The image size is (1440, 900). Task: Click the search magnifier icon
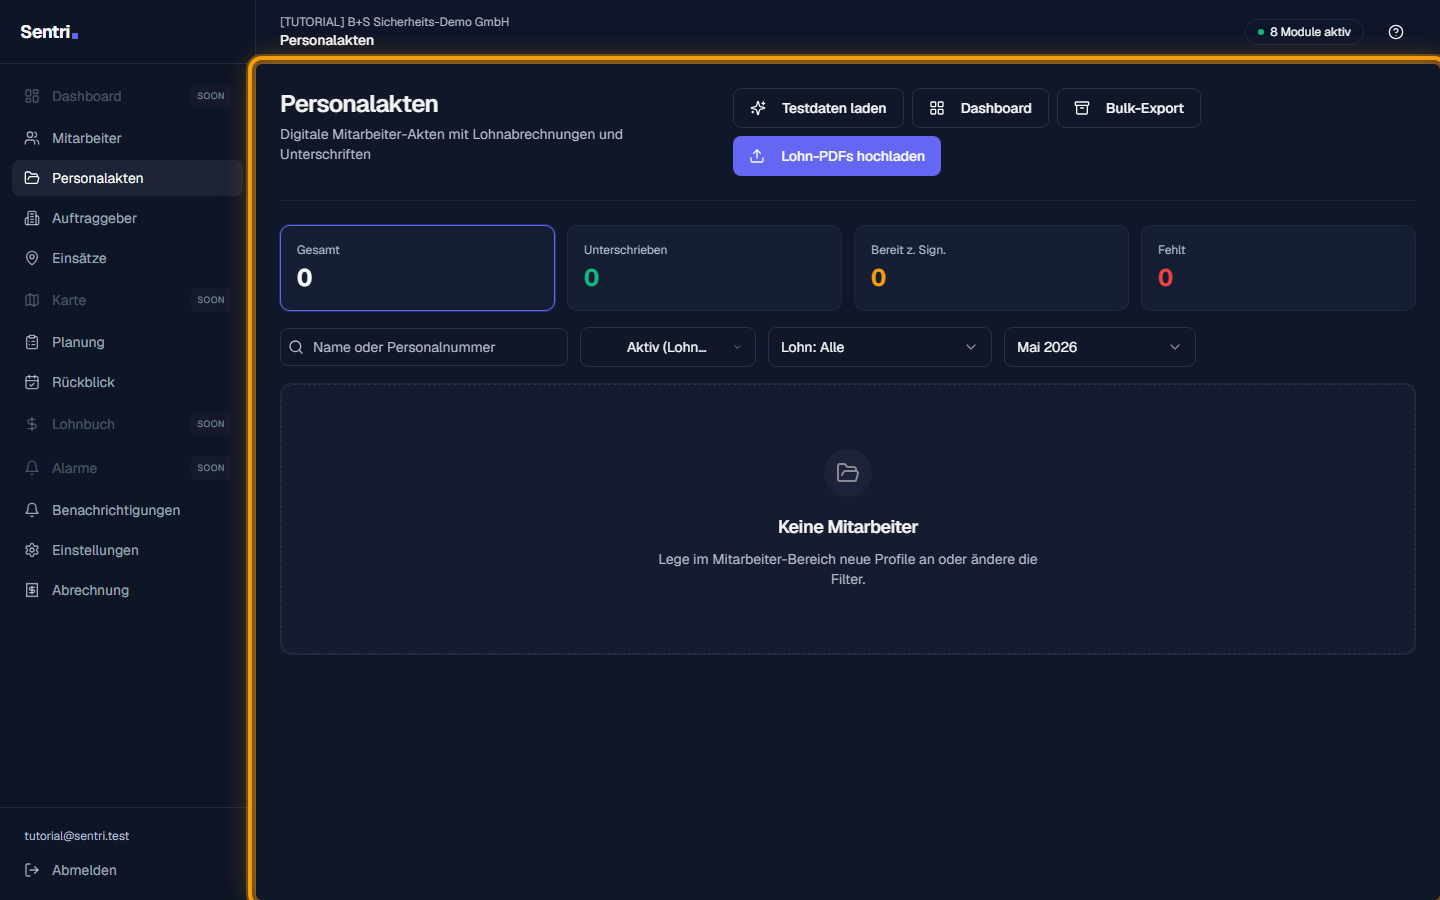tap(296, 347)
